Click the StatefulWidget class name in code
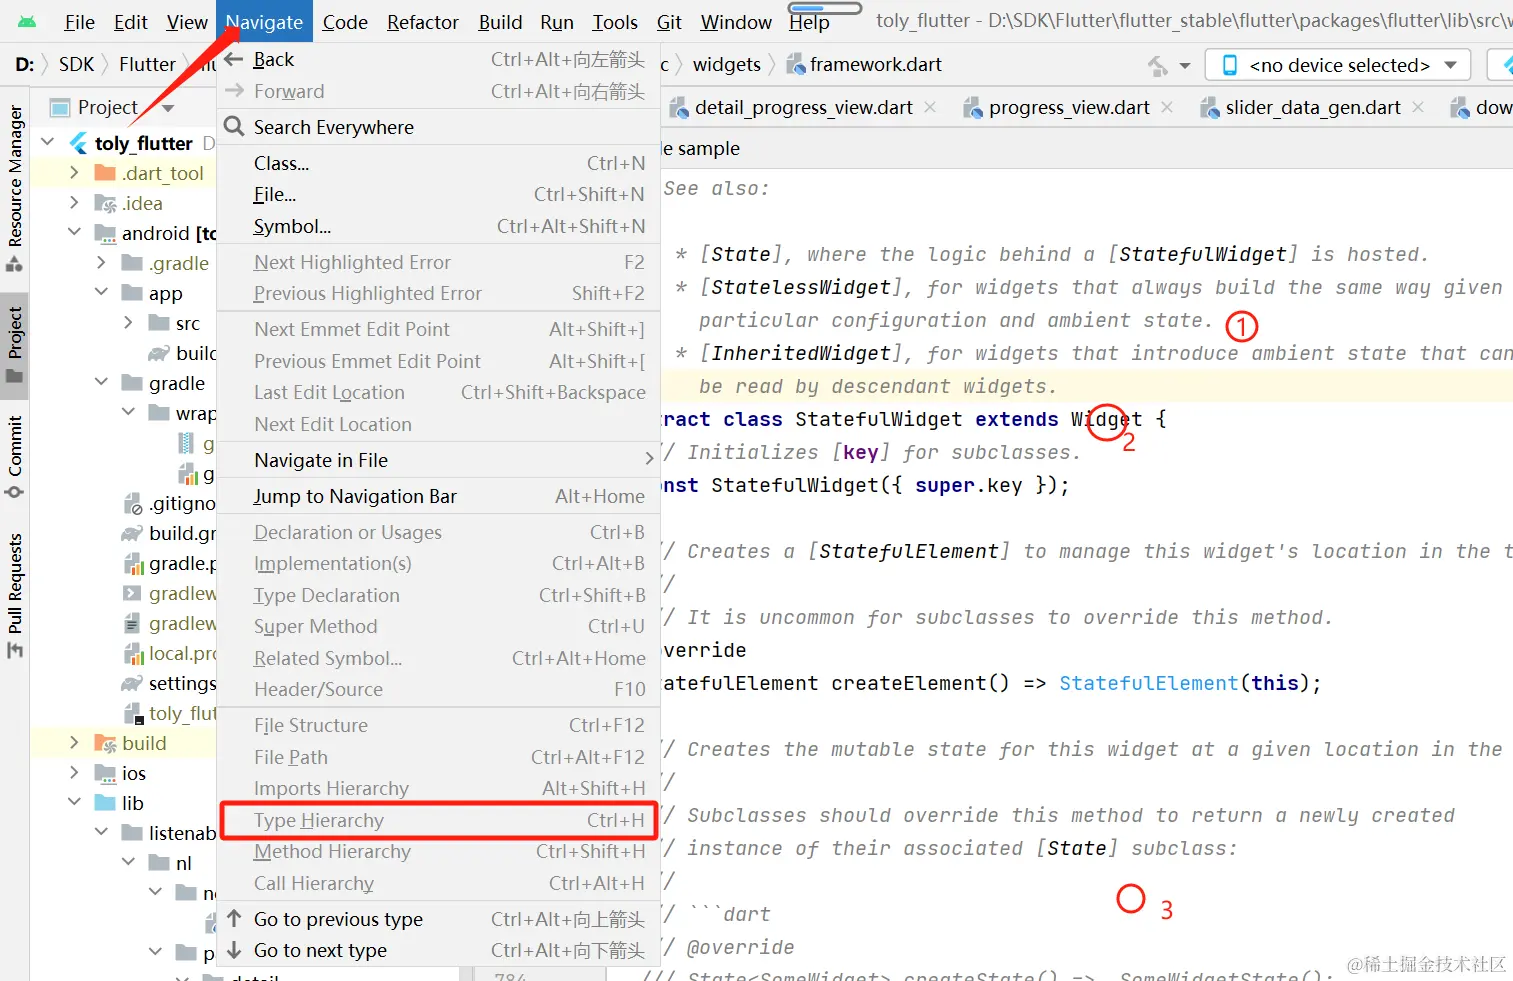Image resolution: width=1513 pixels, height=981 pixels. (879, 419)
